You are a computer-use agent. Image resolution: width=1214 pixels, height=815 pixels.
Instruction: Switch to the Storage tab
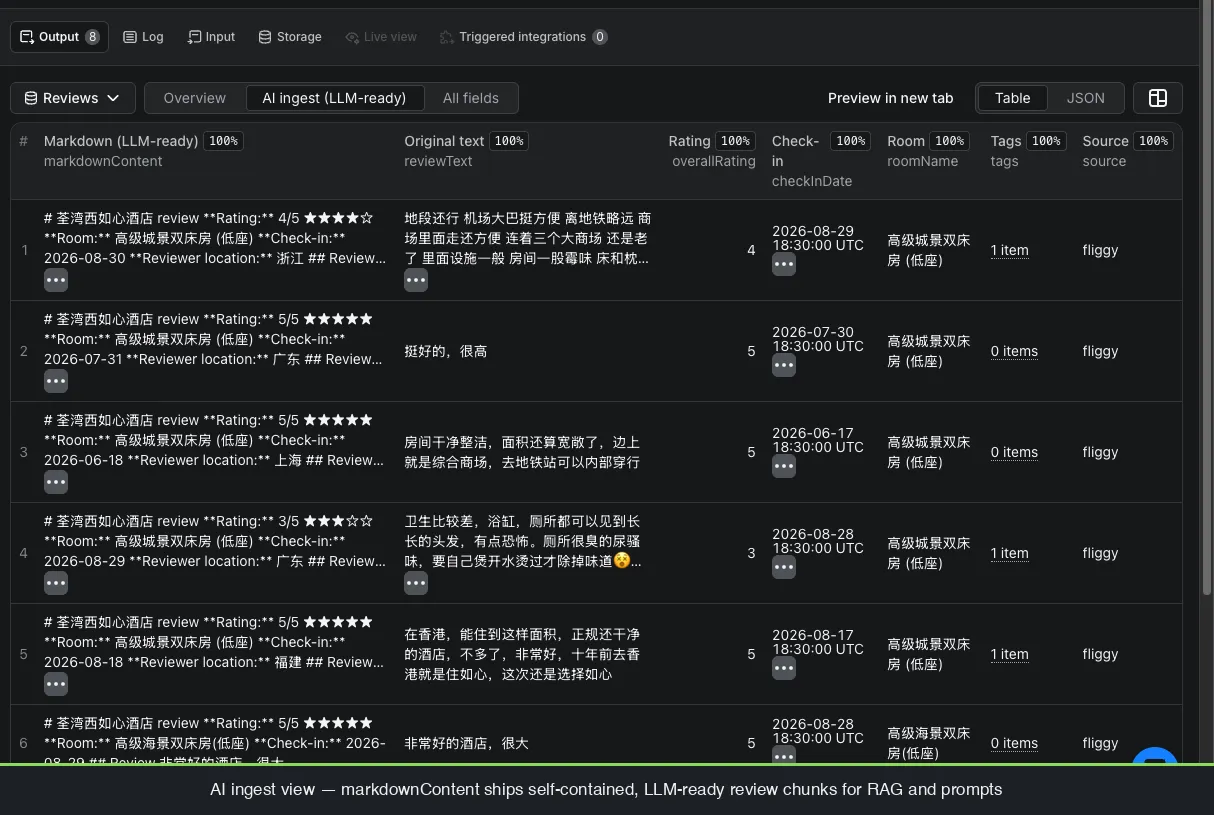(x=290, y=37)
